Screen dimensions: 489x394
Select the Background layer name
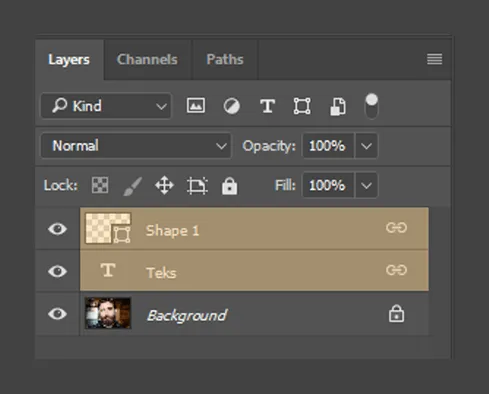point(187,315)
